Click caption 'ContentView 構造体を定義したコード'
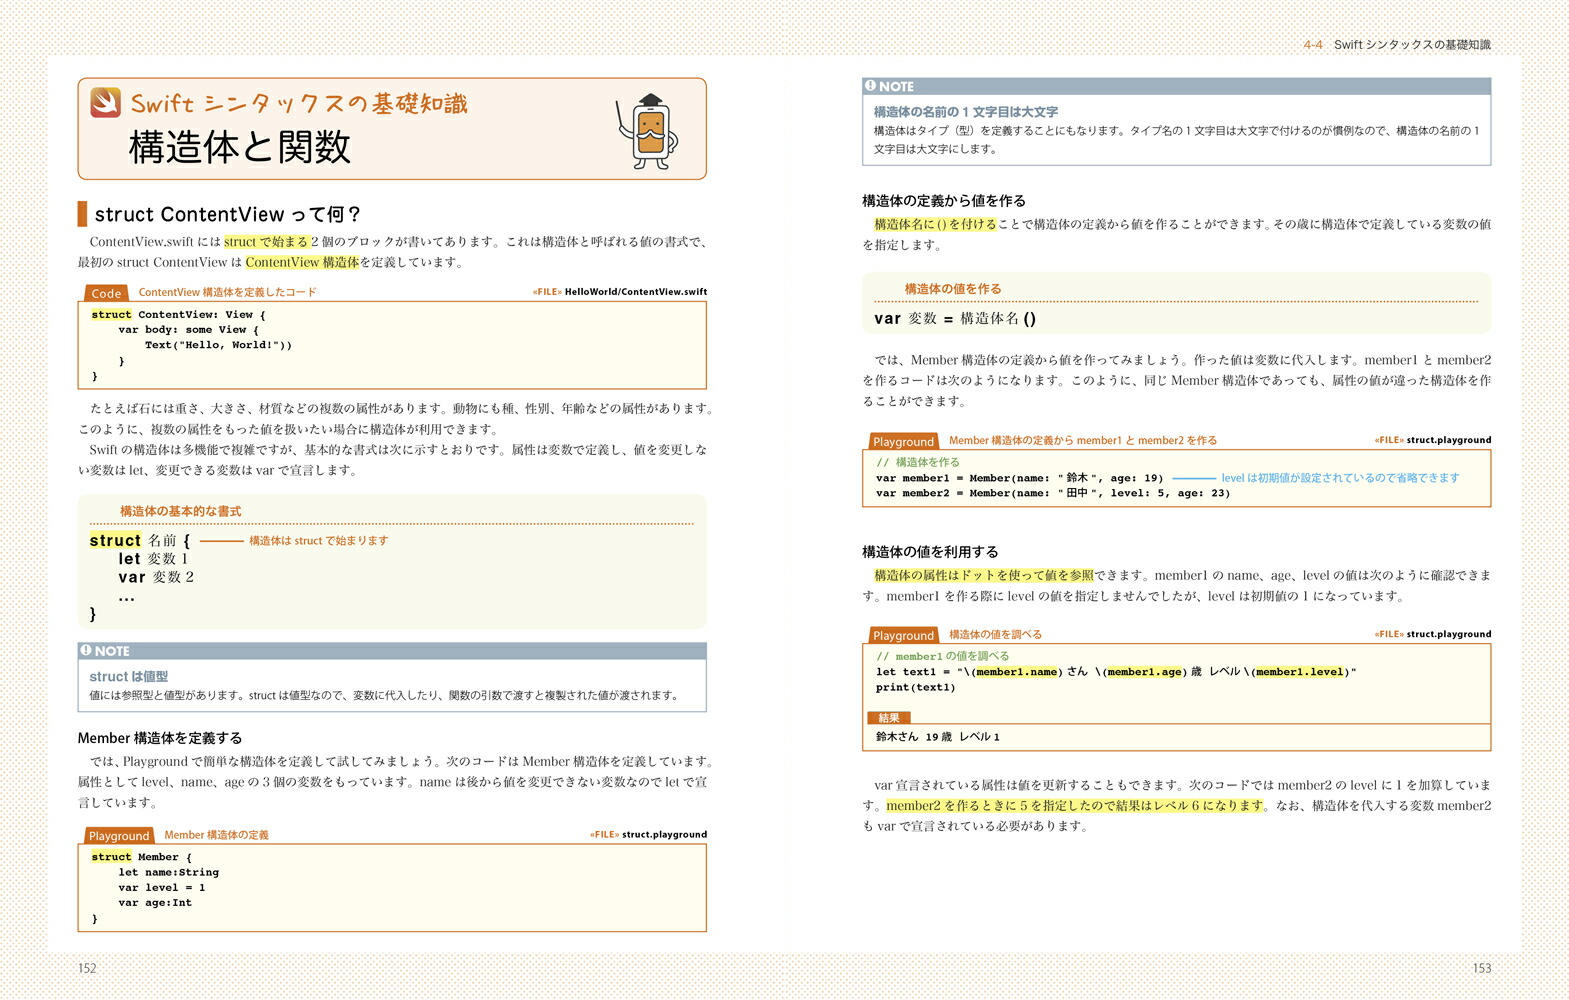 [x=227, y=292]
